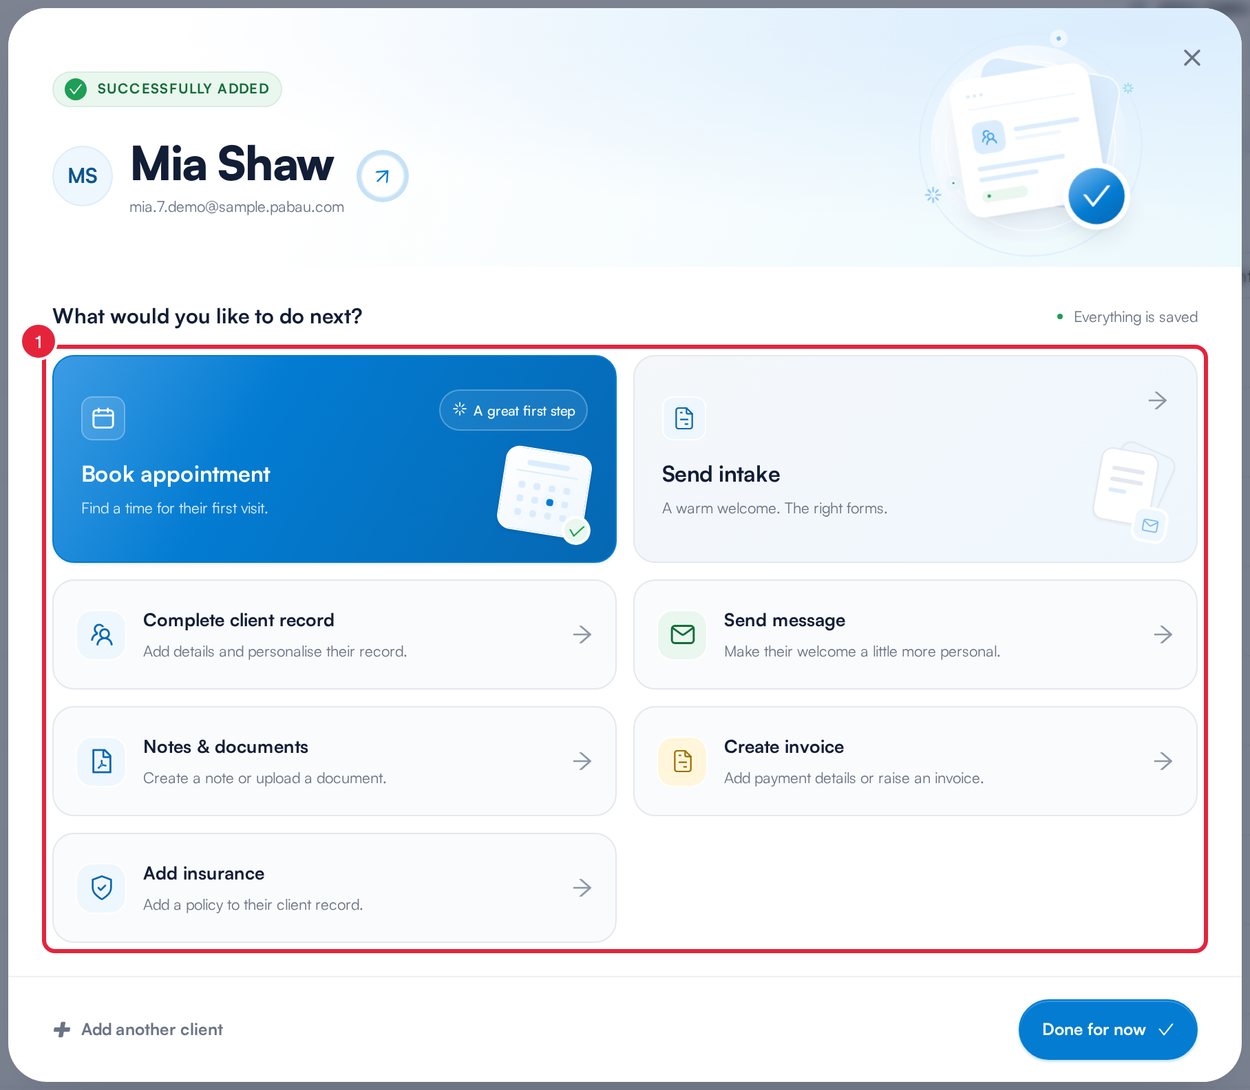Viewport: 1250px width, 1090px height.
Task: Click the Mia Shaw name heading
Action: coord(232,164)
